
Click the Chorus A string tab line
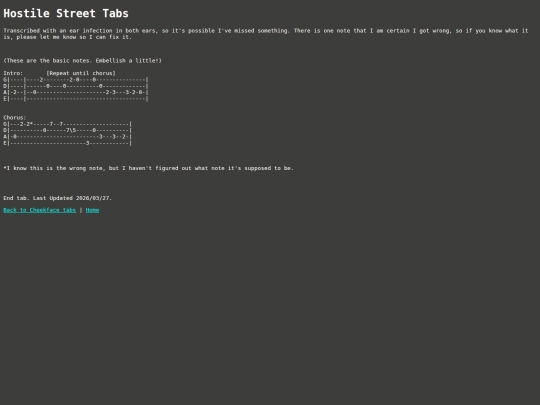[x=68, y=137]
